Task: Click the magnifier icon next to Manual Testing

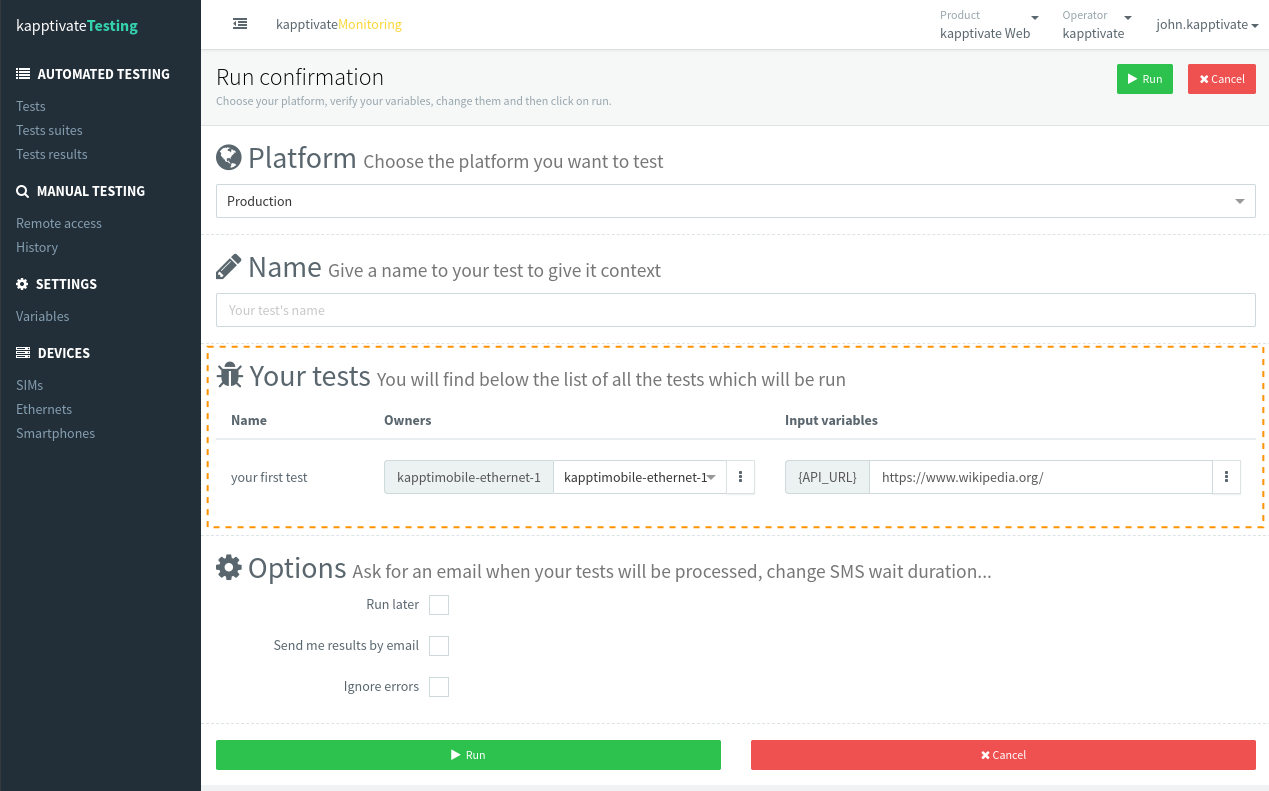Action: [22, 191]
